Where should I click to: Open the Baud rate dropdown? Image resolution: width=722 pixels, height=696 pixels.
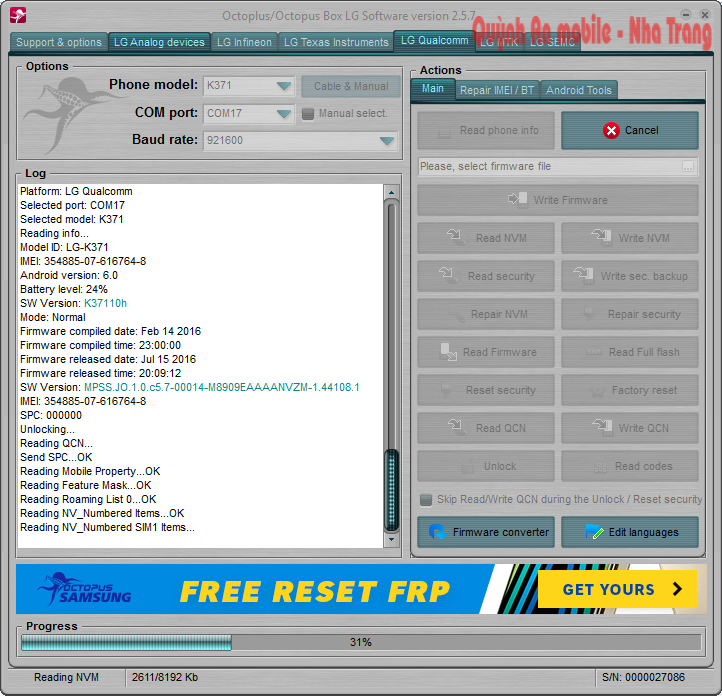coord(300,140)
